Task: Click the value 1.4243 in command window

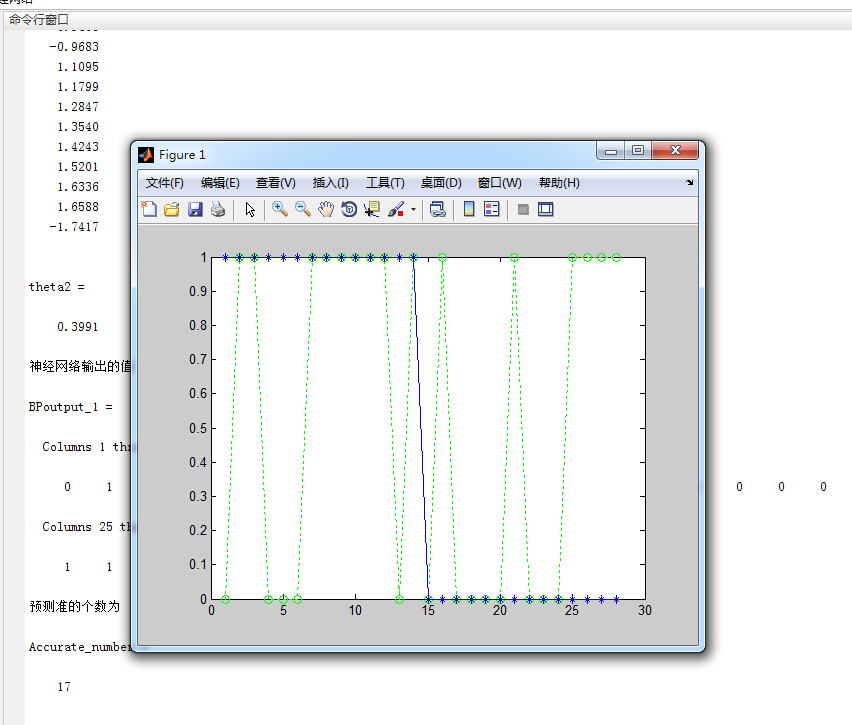Action: (78, 147)
